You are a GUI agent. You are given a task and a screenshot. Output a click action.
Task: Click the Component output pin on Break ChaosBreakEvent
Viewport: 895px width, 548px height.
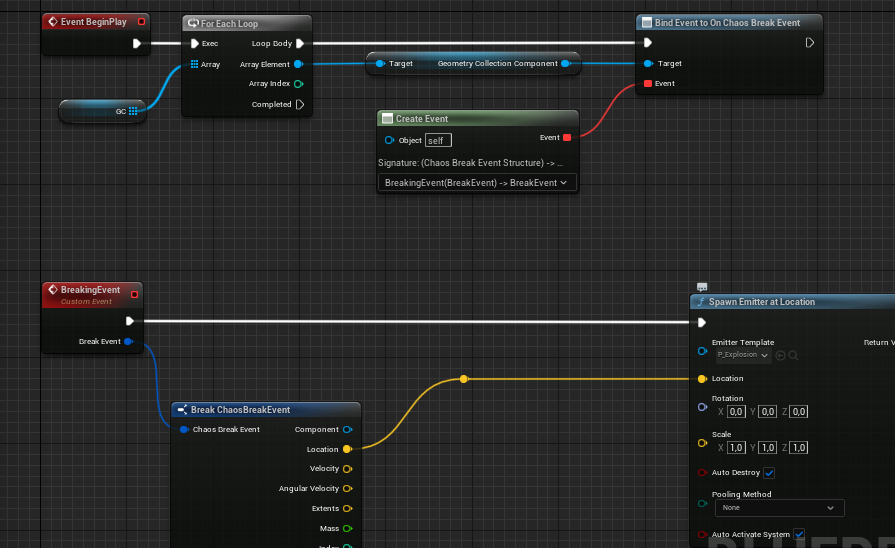[x=347, y=429]
